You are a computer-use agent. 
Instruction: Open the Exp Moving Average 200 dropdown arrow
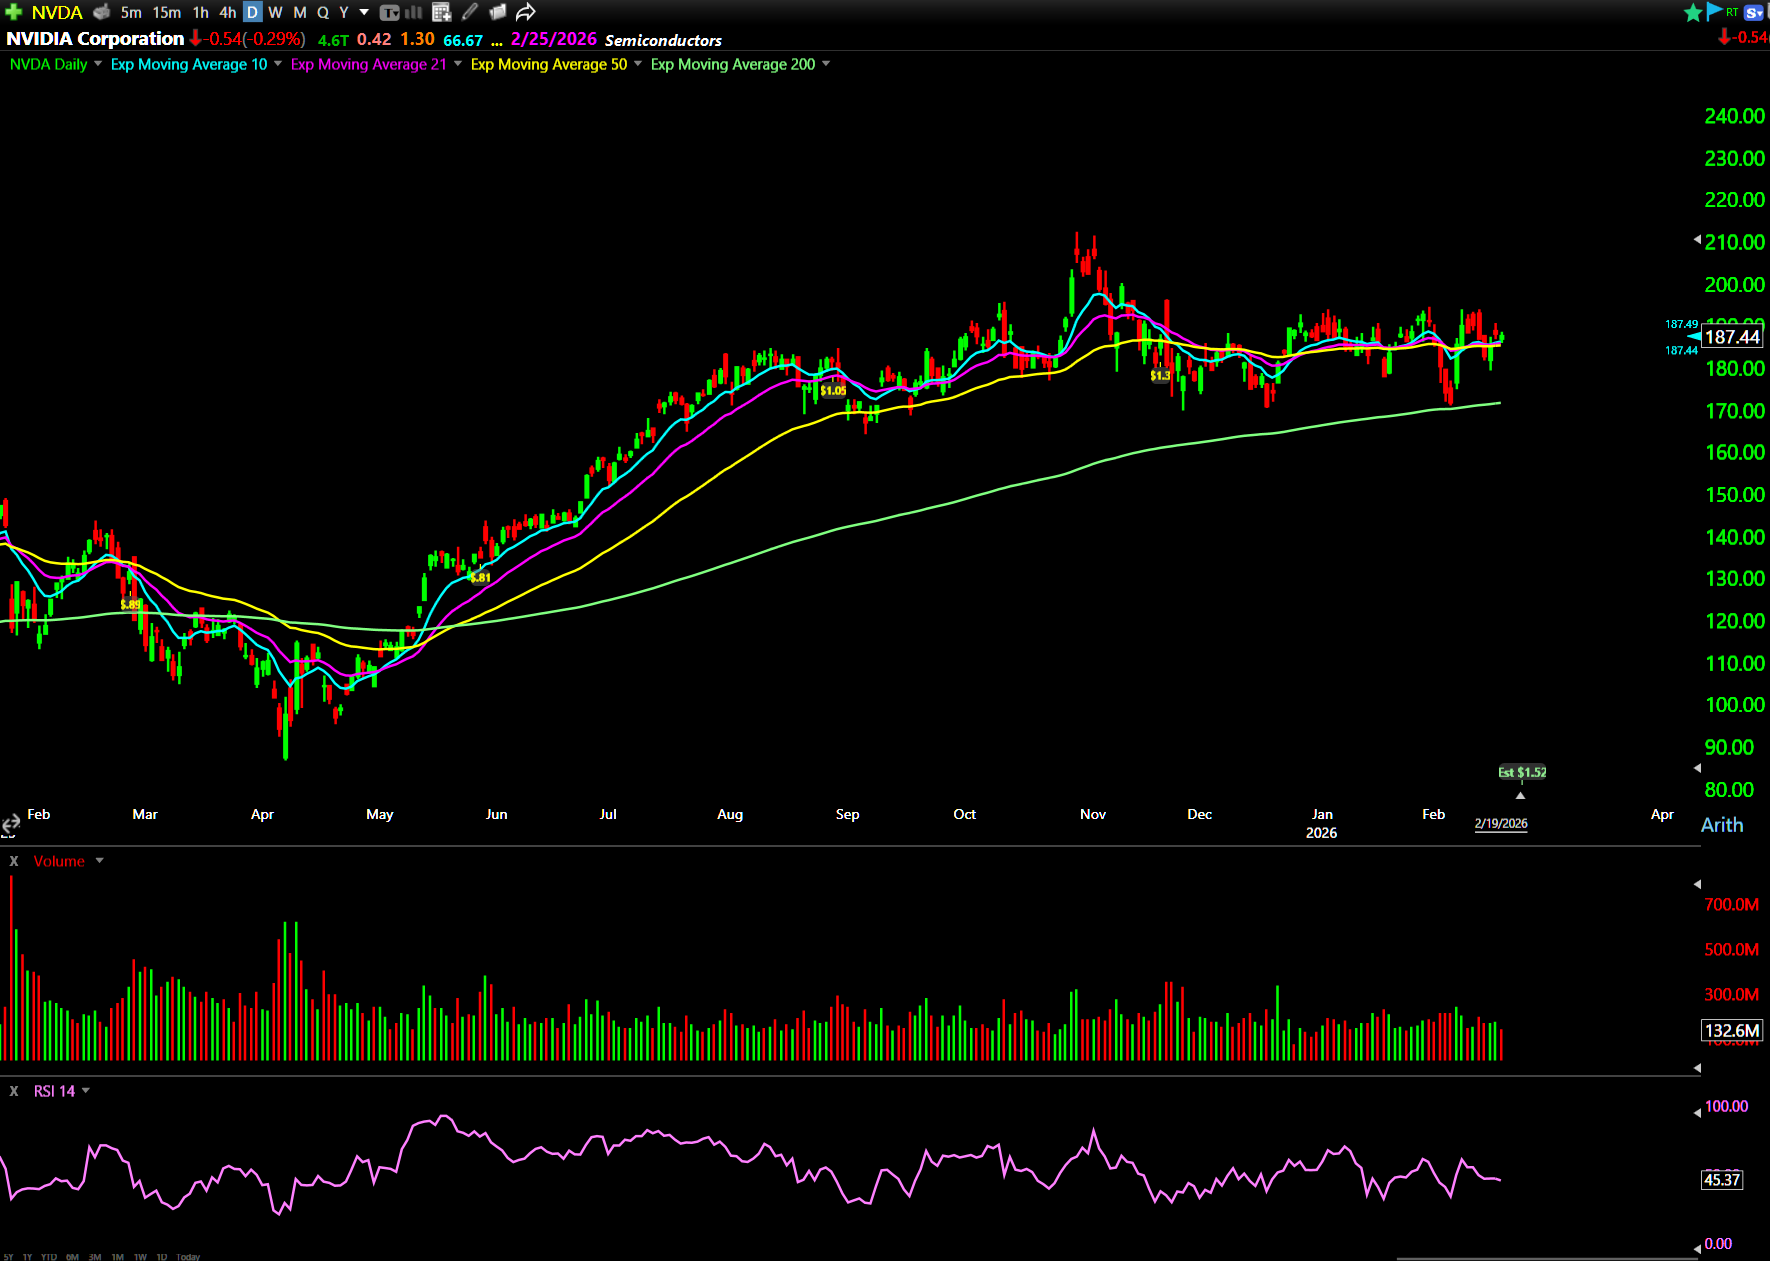point(826,64)
